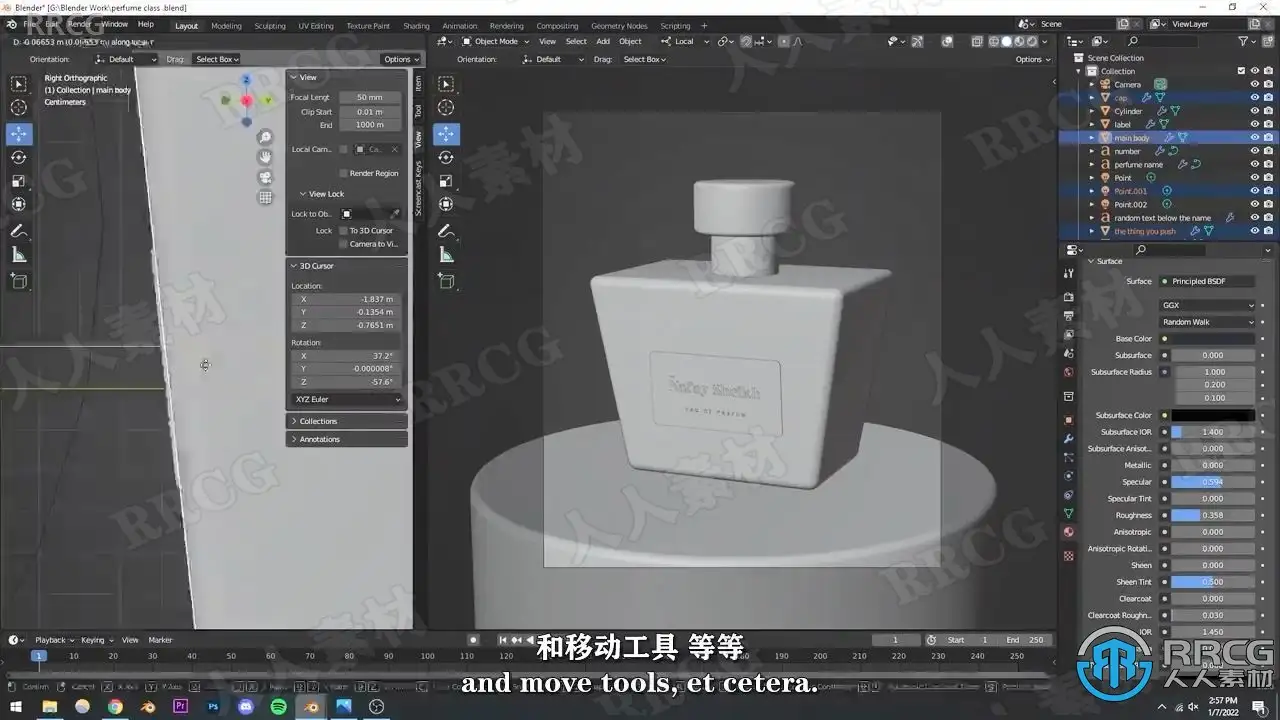Select the Add Cube tool in right viewport
The height and width of the screenshot is (720, 1280).
[x=446, y=281]
